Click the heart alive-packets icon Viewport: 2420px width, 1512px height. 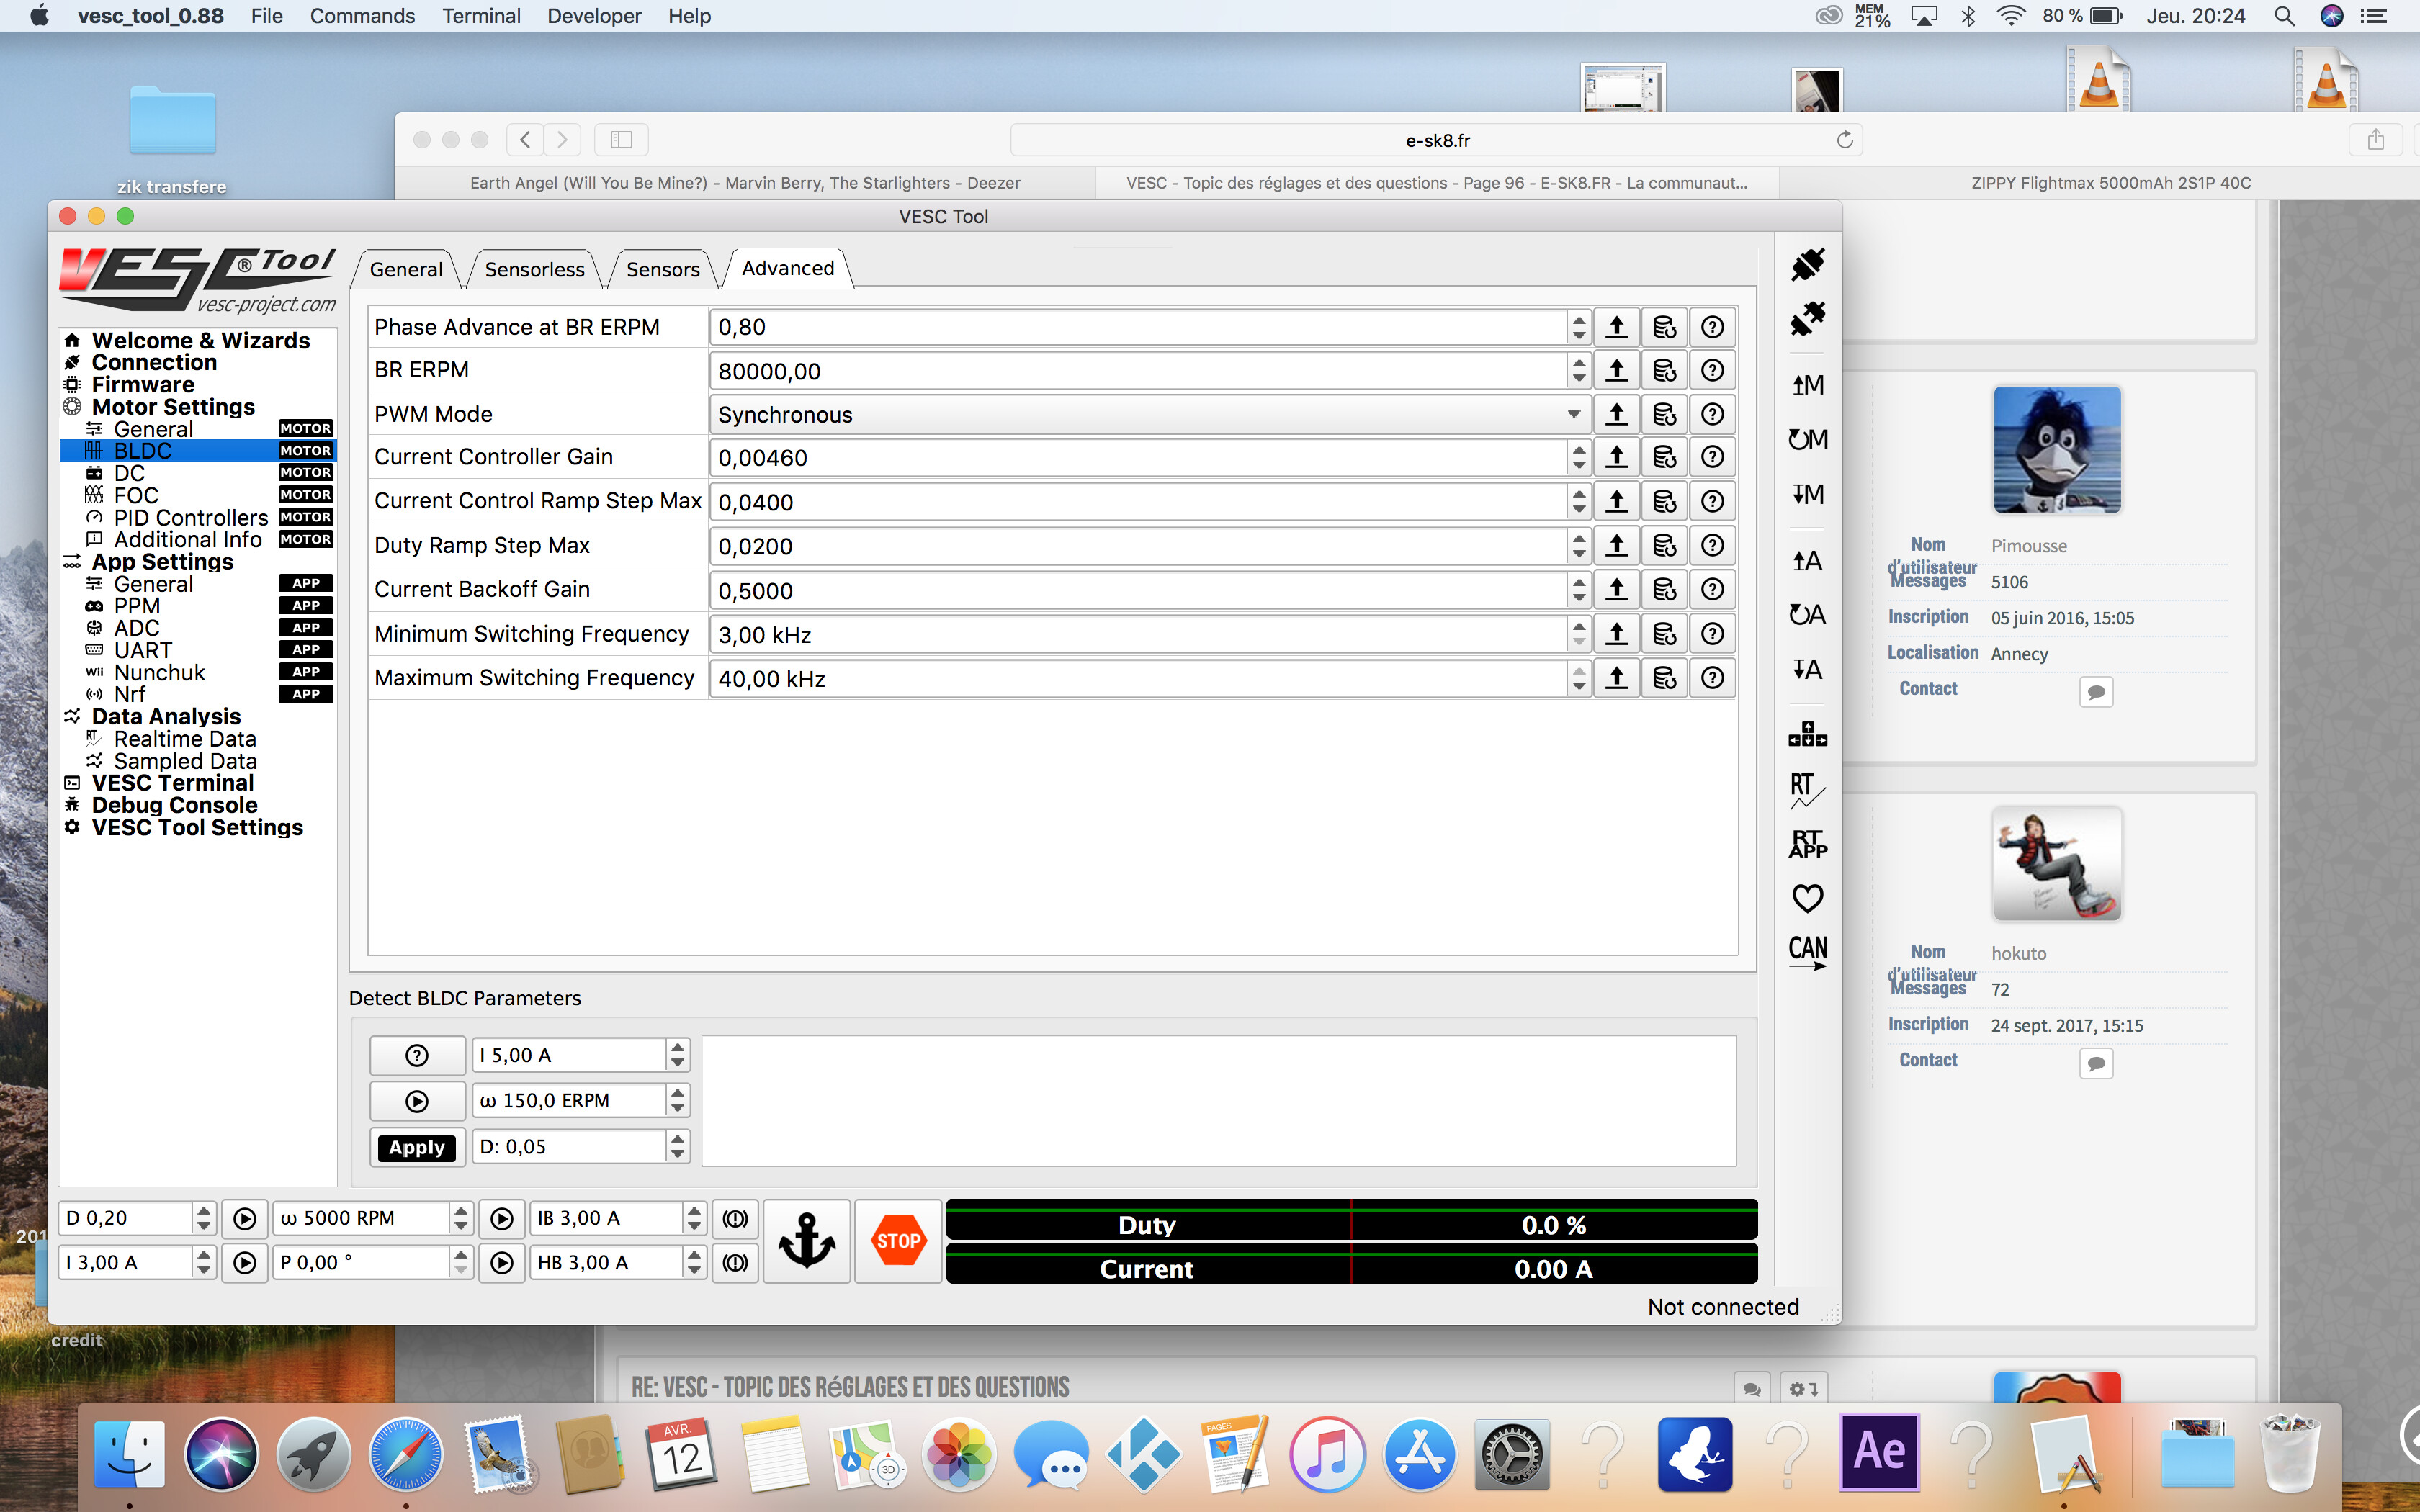[1807, 898]
